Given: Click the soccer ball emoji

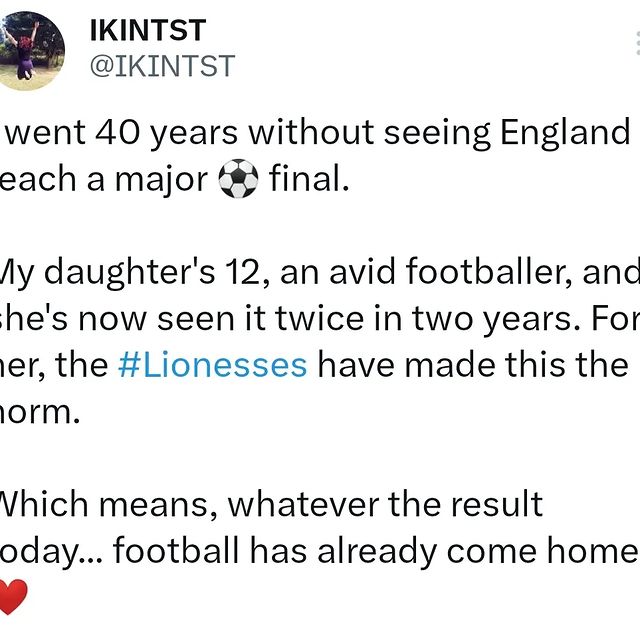Looking at the screenshot, I should [x=238, y=178].
